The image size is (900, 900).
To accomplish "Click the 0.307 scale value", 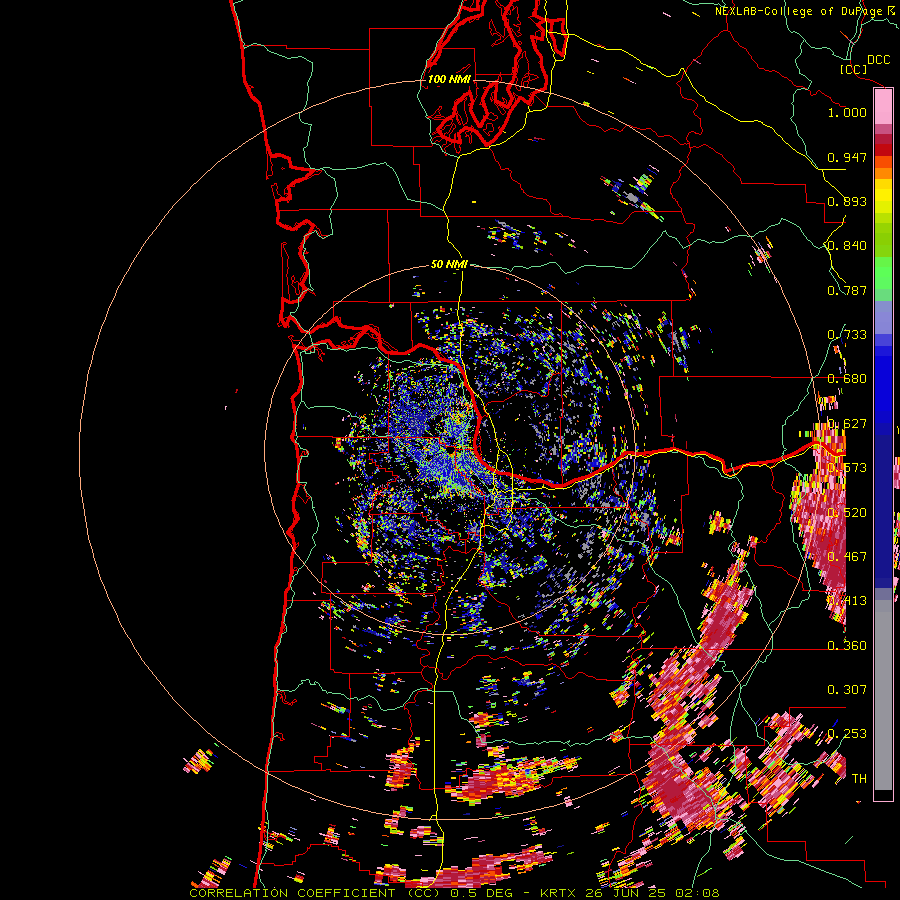I will (x=847, y=690).
